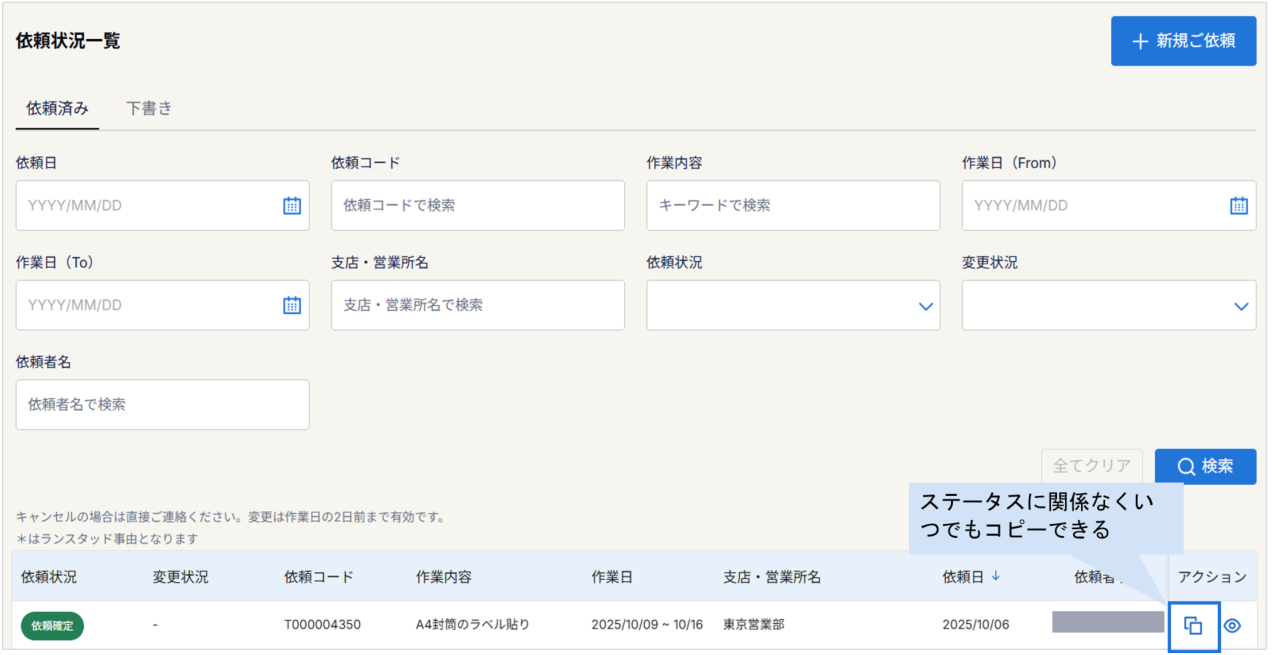The width and height of the screenshot is (1273, 655).
Task: Click the 依頼確定 status badge
Action: tap(52, 626)
